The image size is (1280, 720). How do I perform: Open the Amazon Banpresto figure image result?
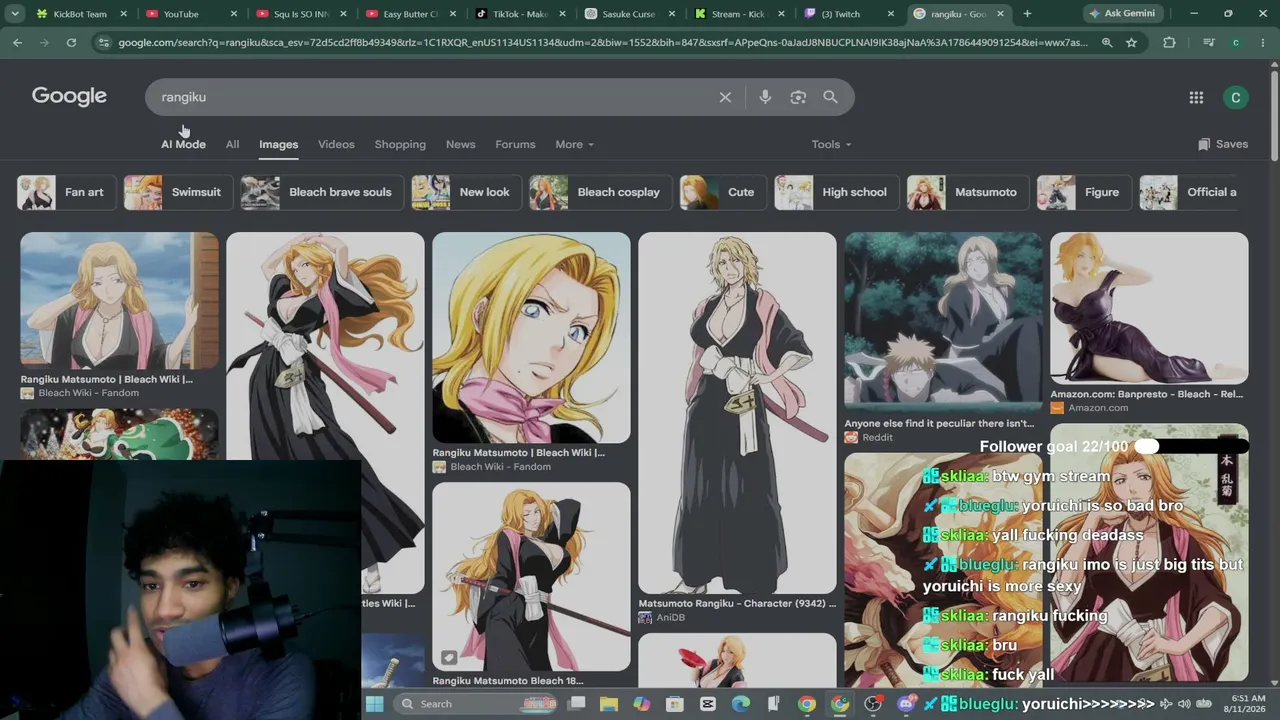[1149, 308]
